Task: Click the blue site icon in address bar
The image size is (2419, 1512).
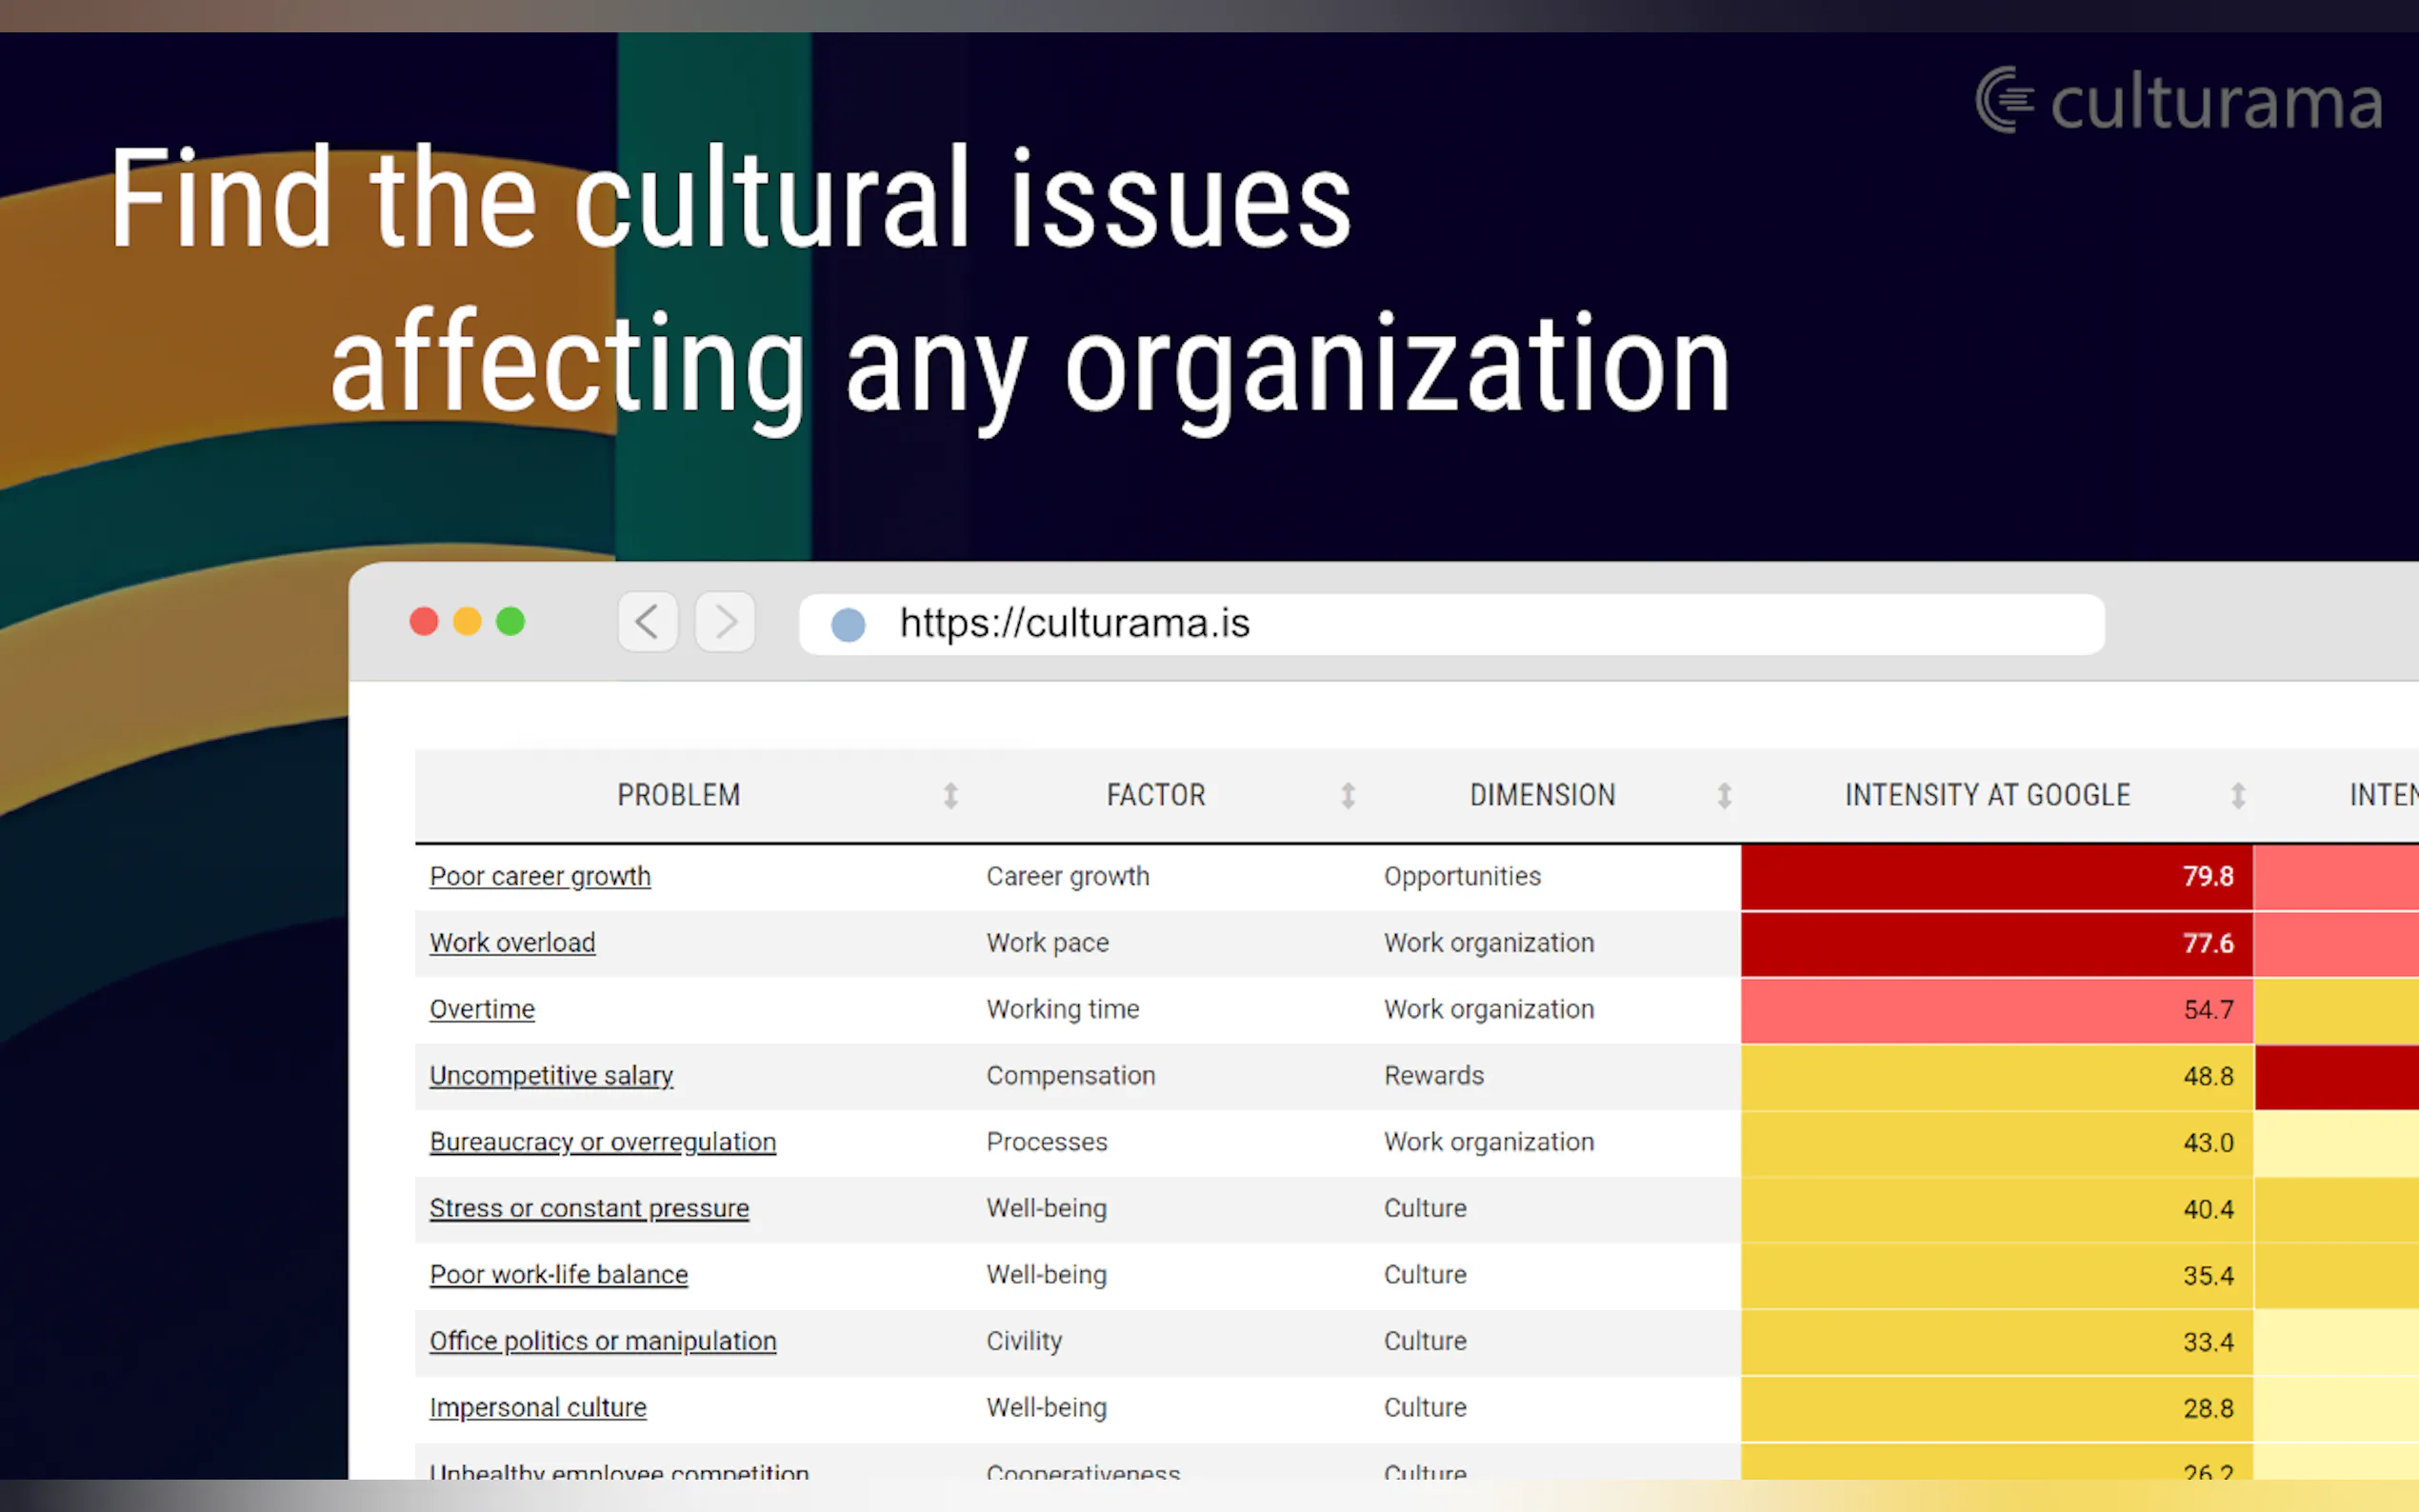Action: pos(848,625)
